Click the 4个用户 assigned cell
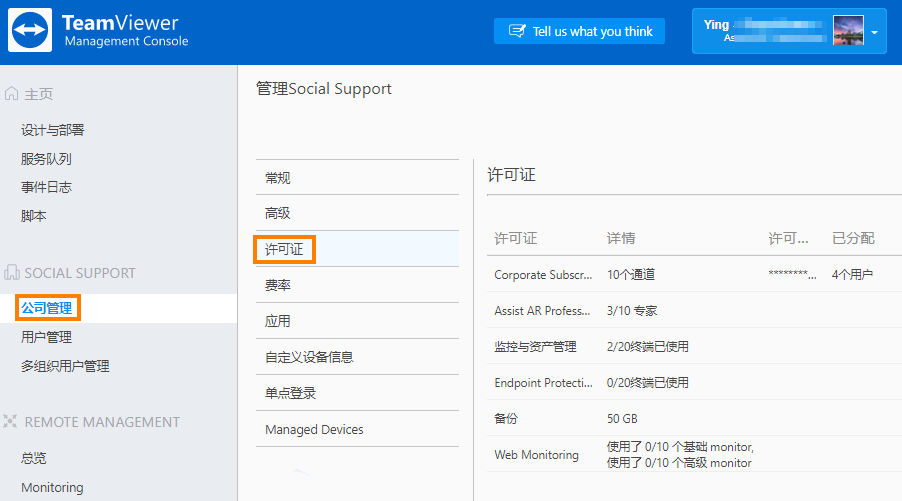This screenshot has width=902, height=501. tap(852, 274)
